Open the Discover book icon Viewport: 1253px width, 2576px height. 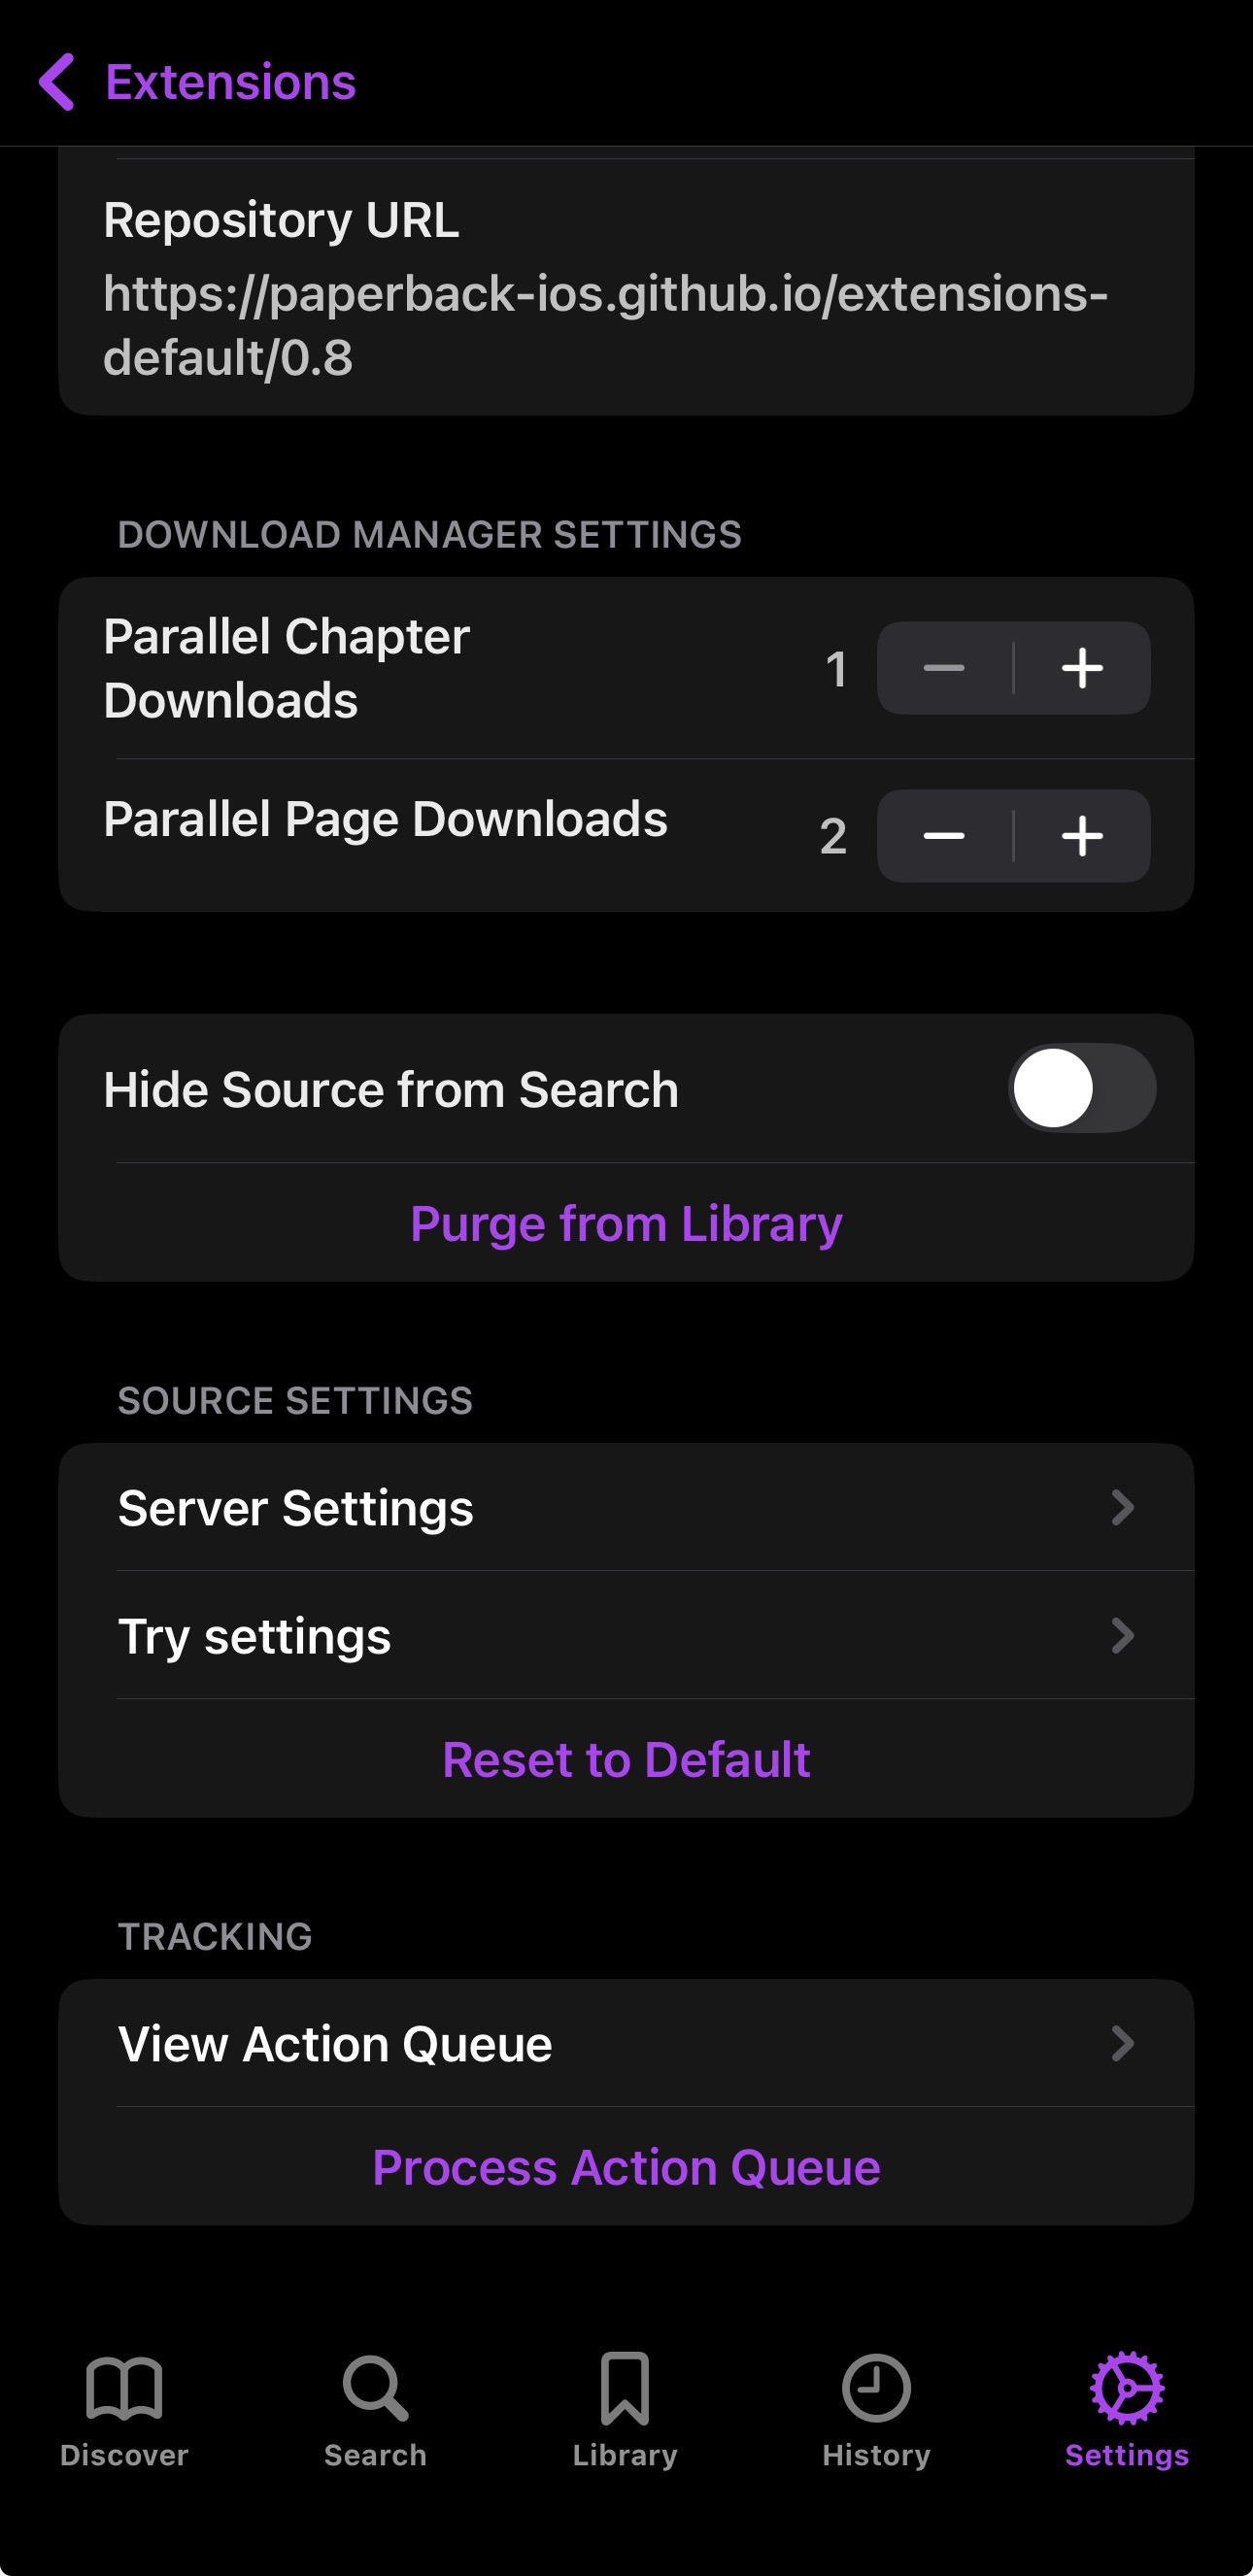tap(124, 2388)
